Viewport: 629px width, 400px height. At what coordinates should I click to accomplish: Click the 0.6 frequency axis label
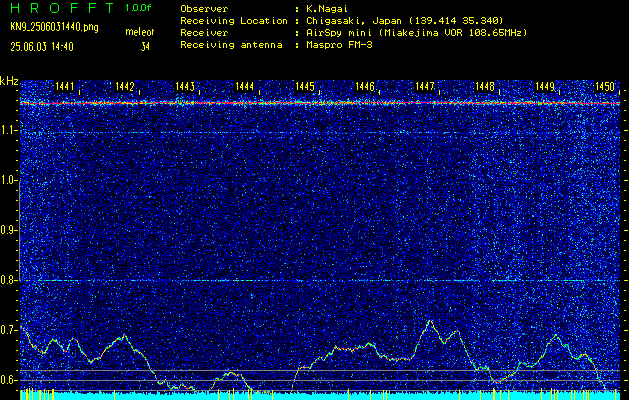9,380
